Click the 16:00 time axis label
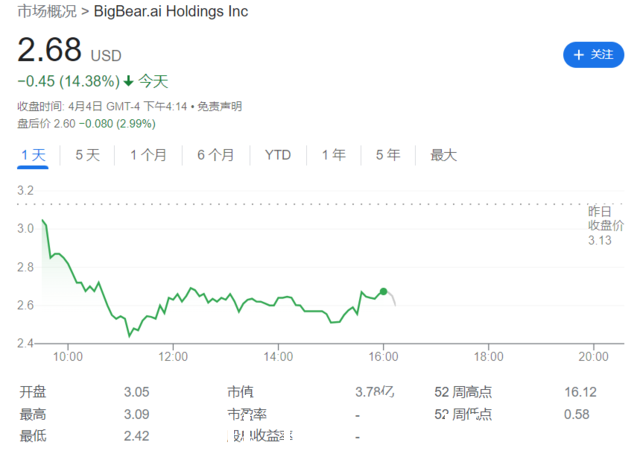This screenshot has height=454, width=640. [x=383, y=356]
